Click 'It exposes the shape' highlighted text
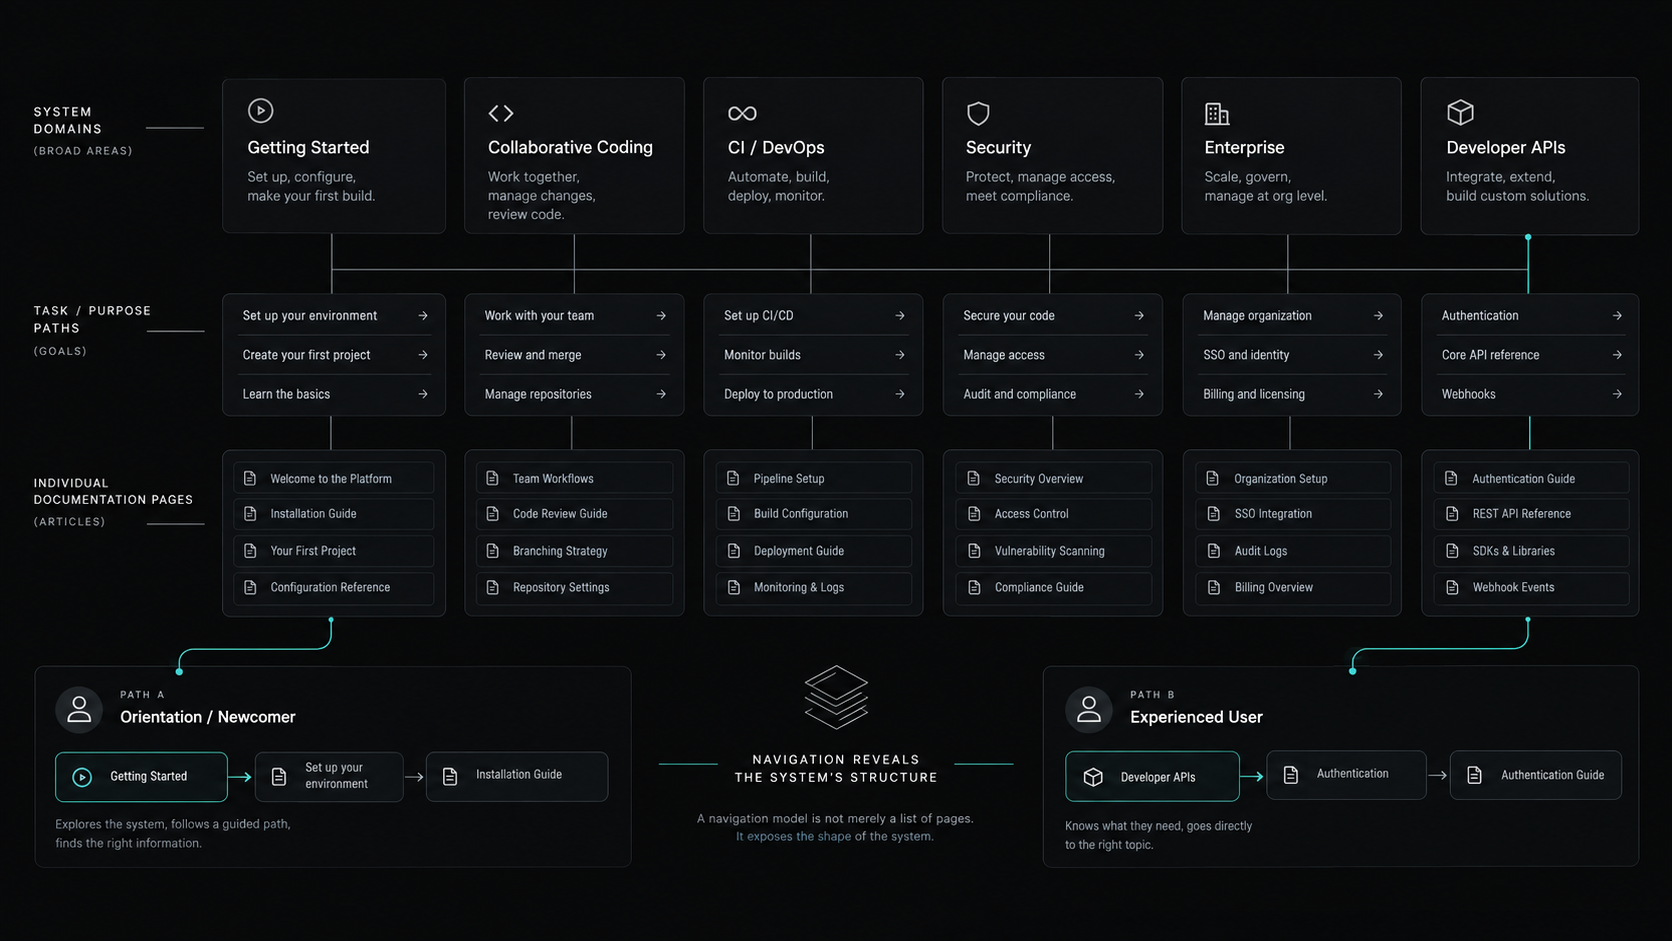 793,836
